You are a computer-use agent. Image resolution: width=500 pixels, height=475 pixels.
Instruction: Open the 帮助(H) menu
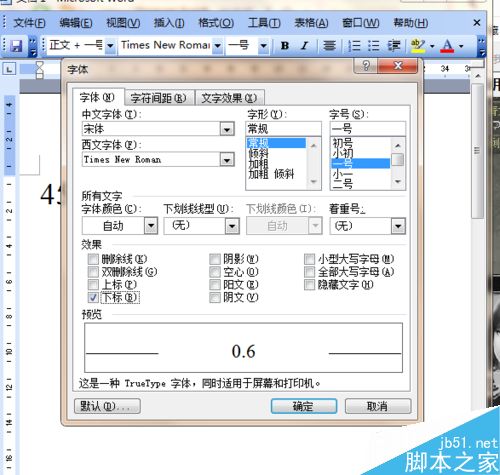click(x=411, y=23)
